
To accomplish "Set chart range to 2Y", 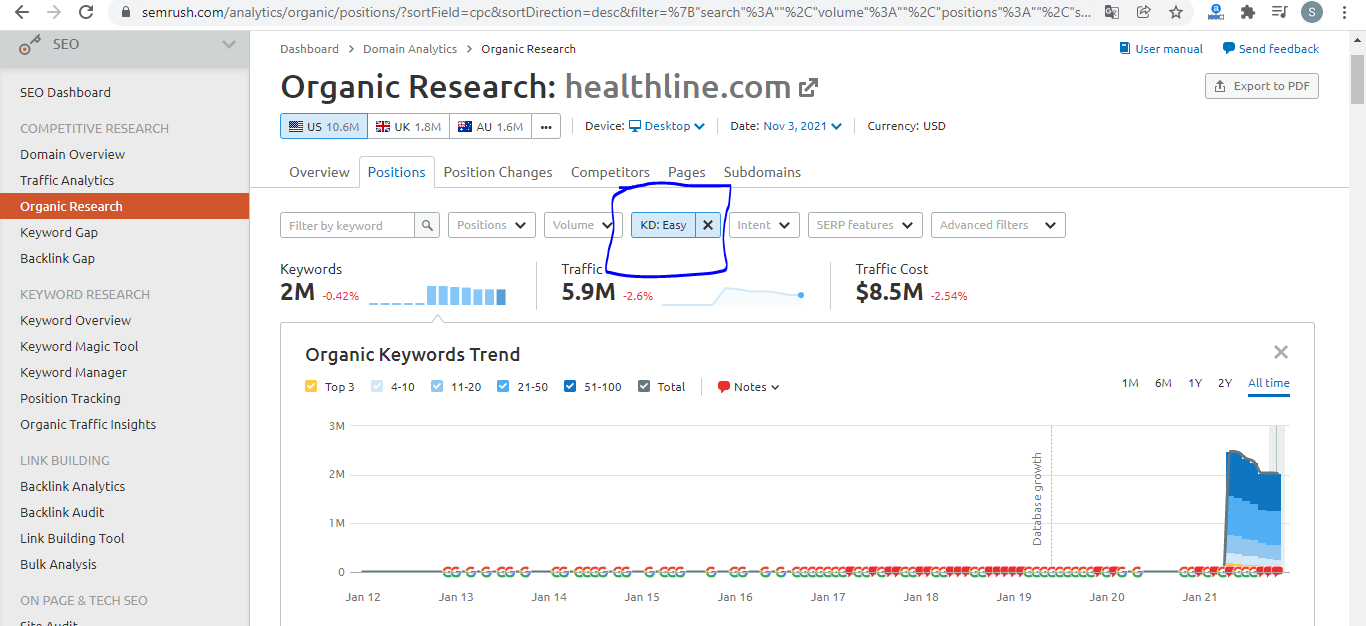I will [x=1225, y=383].
